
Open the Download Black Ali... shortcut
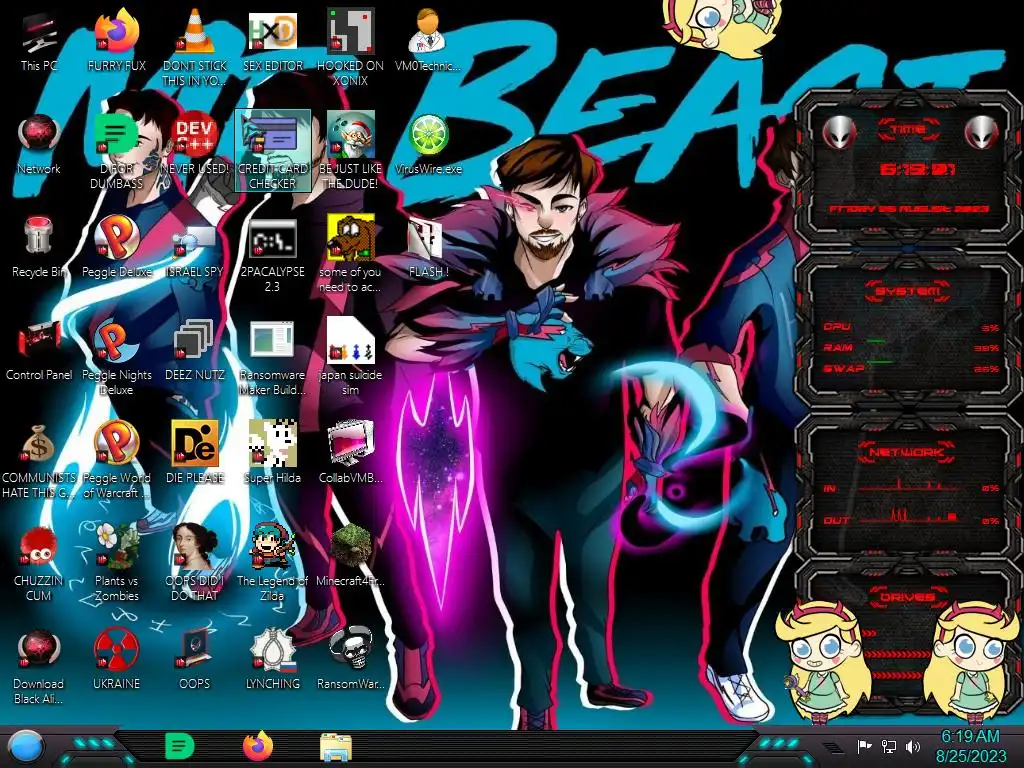[39, 666]
